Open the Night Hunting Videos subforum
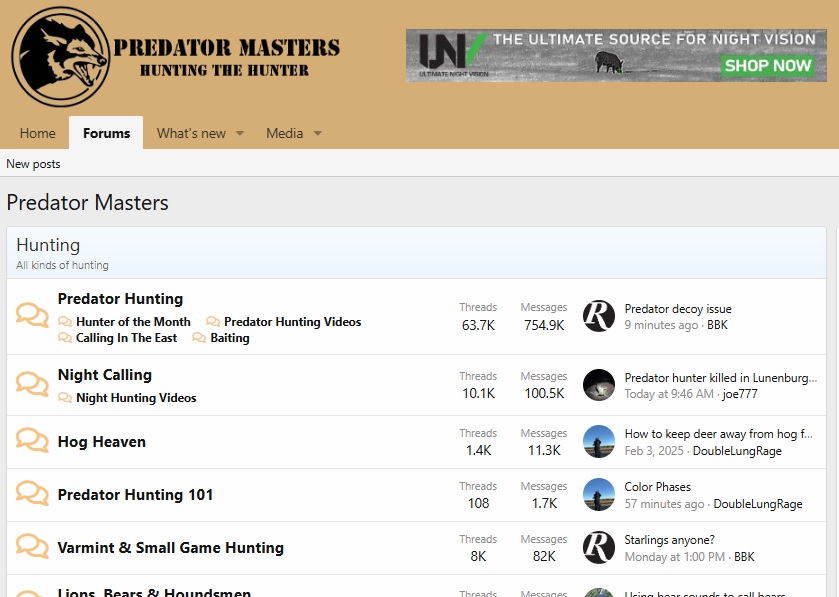The width and height of the screenshot is (839, 597). [136, 398]
